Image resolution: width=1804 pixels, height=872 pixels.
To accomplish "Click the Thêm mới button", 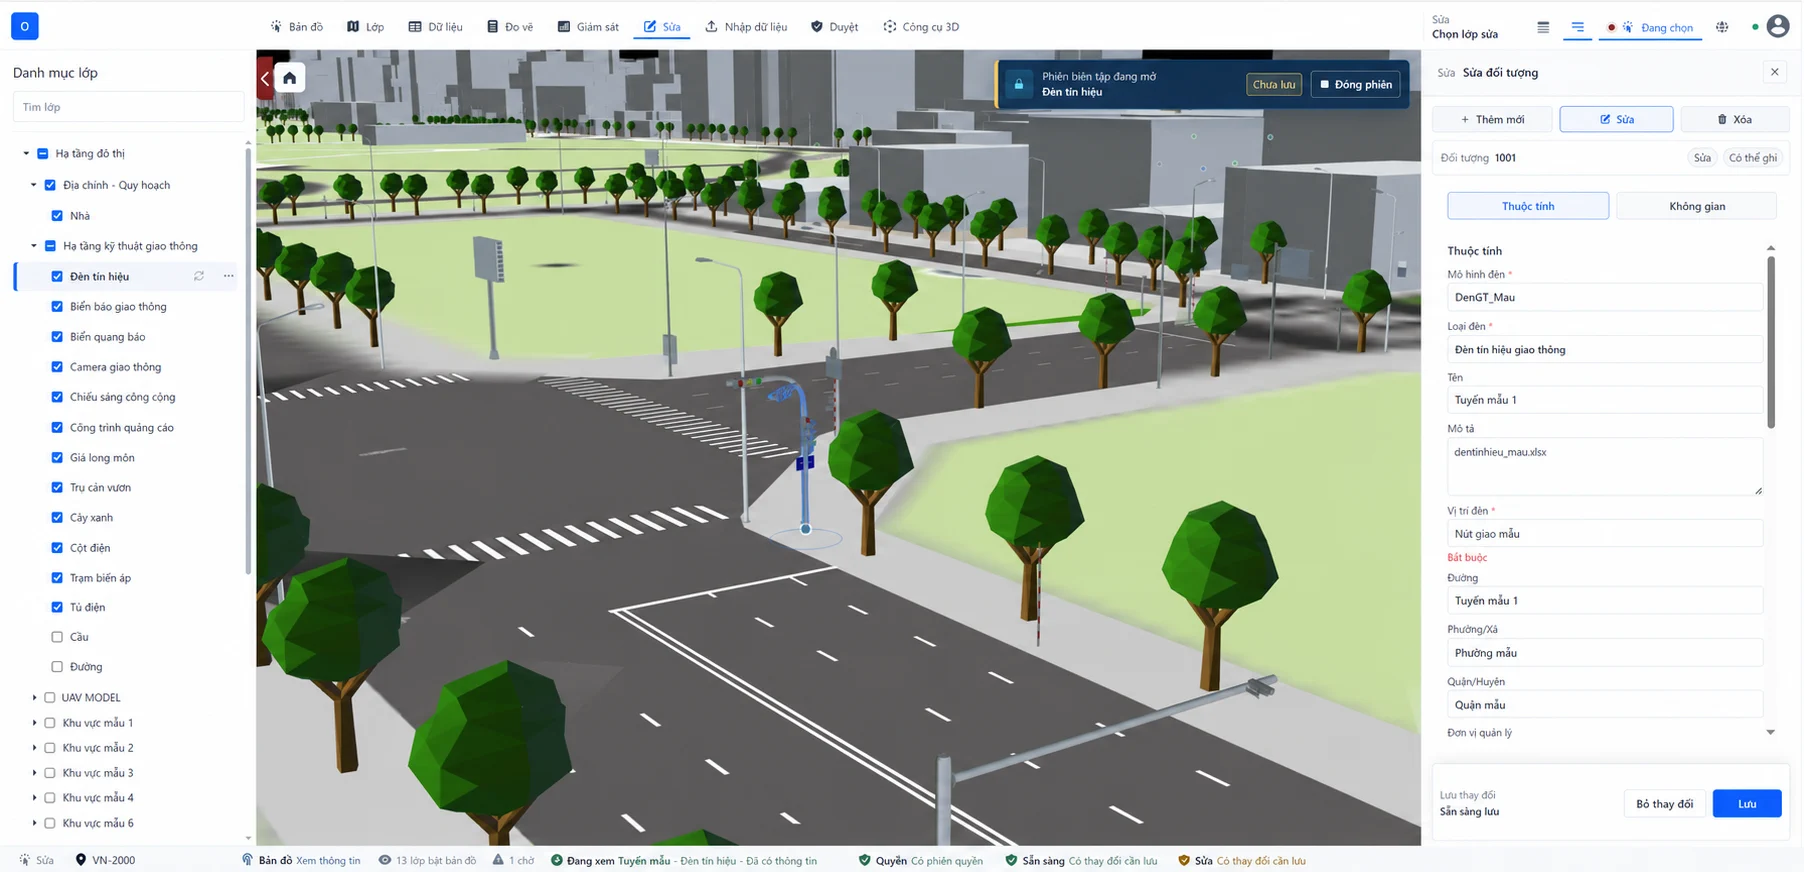I will [x=1492, y=119].
